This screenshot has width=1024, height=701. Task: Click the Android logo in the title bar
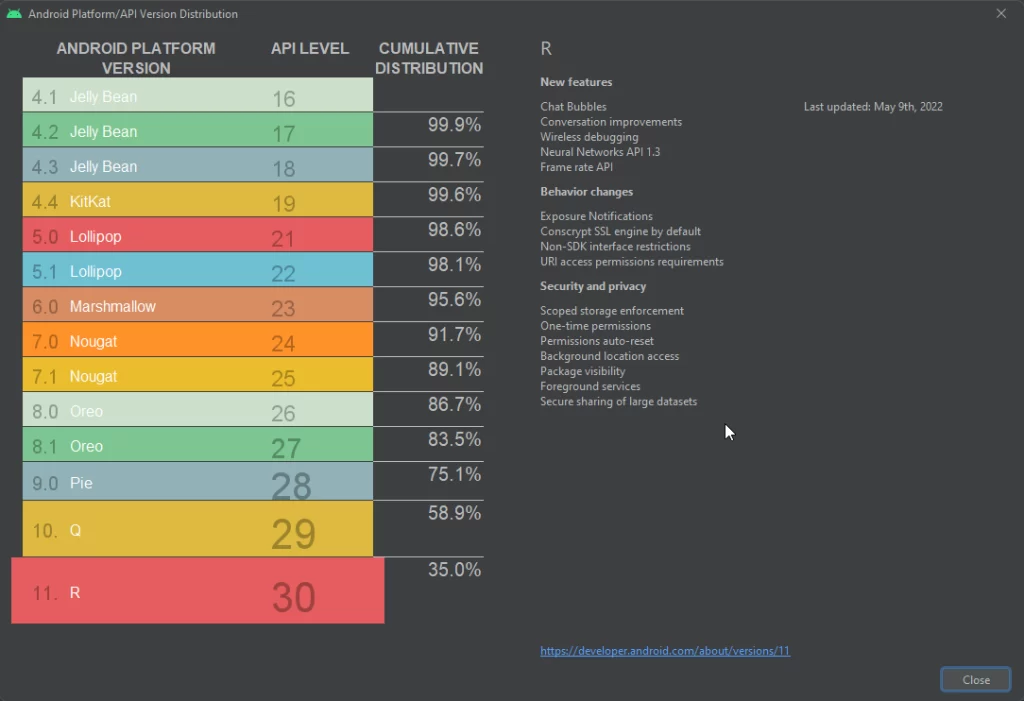(x=14, y=13)
